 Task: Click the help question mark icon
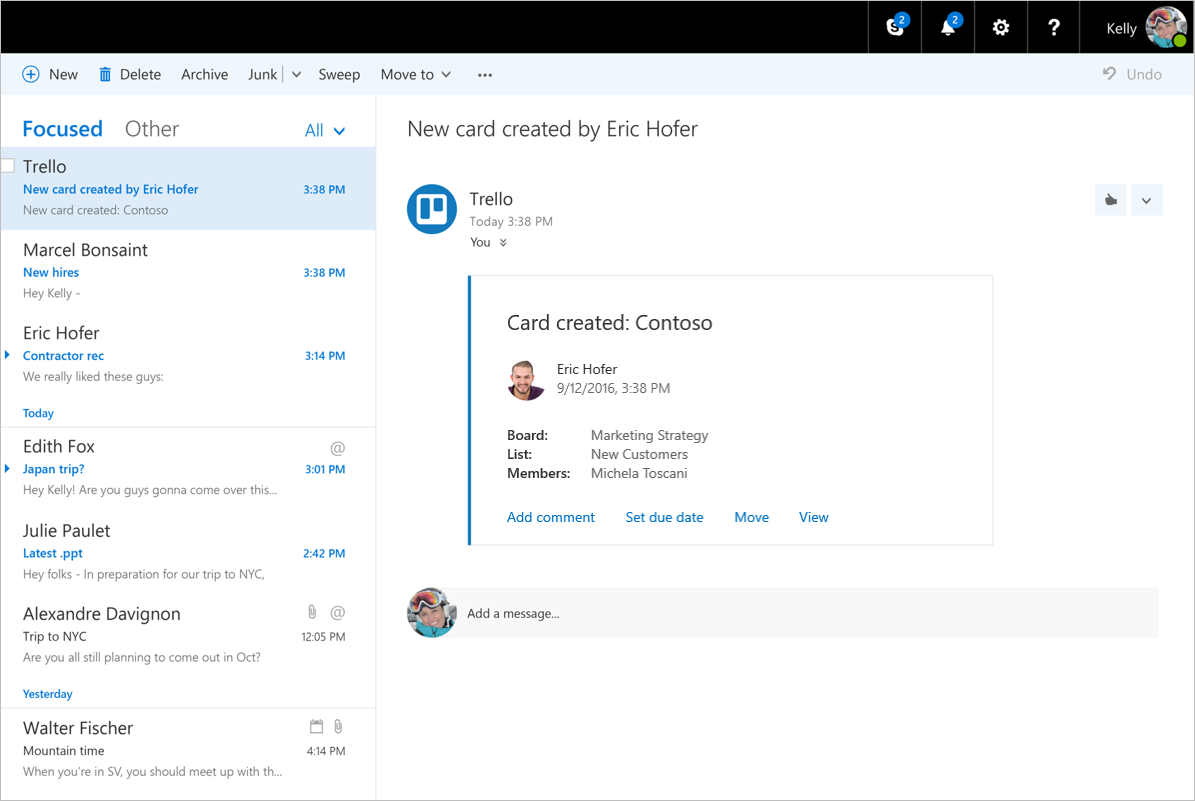pos(1054,28)
